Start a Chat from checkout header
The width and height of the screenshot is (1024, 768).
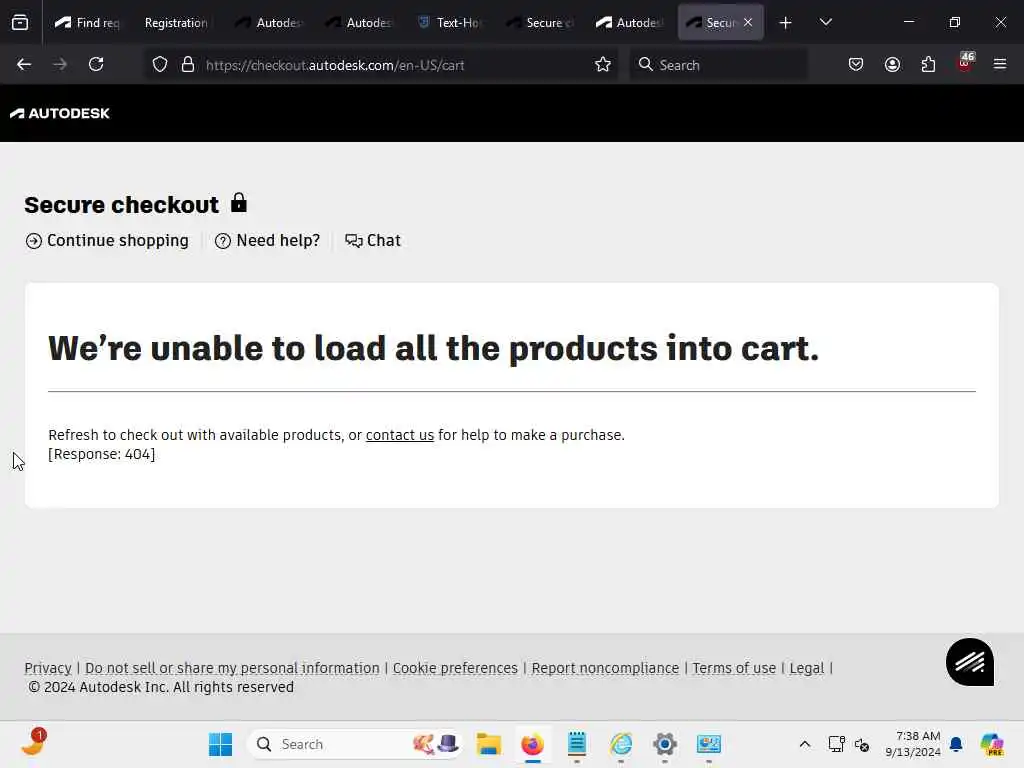tap(373, 240)
